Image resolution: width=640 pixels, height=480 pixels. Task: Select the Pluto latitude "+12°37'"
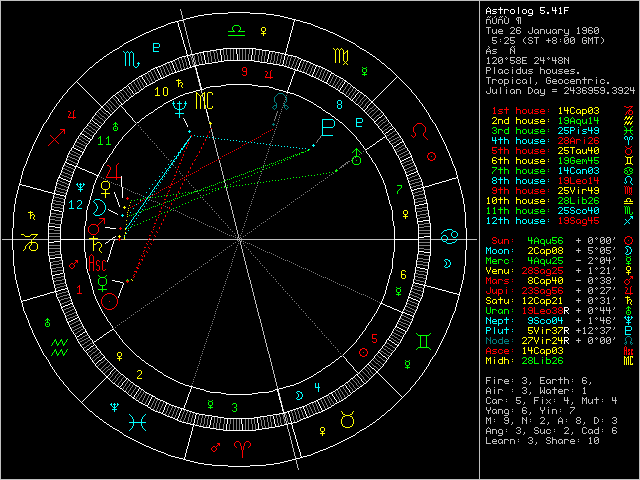pyautogui.click(x=596, y=331)
